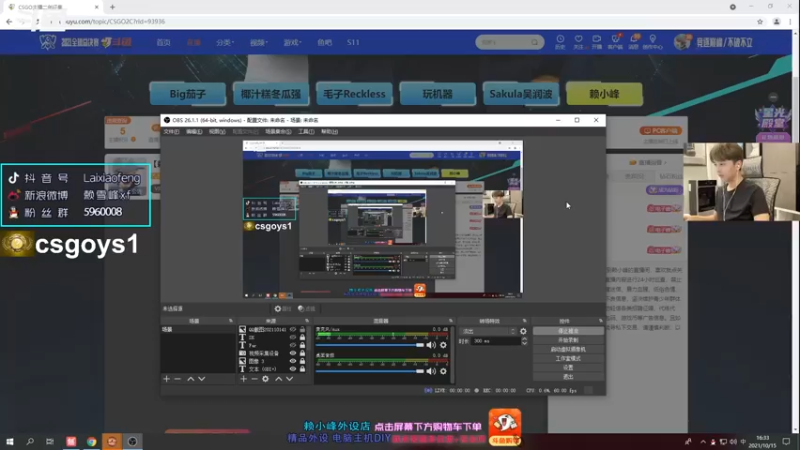Open OBS Help menu
This screenshot has height=450, width=800.
(330, 132)
